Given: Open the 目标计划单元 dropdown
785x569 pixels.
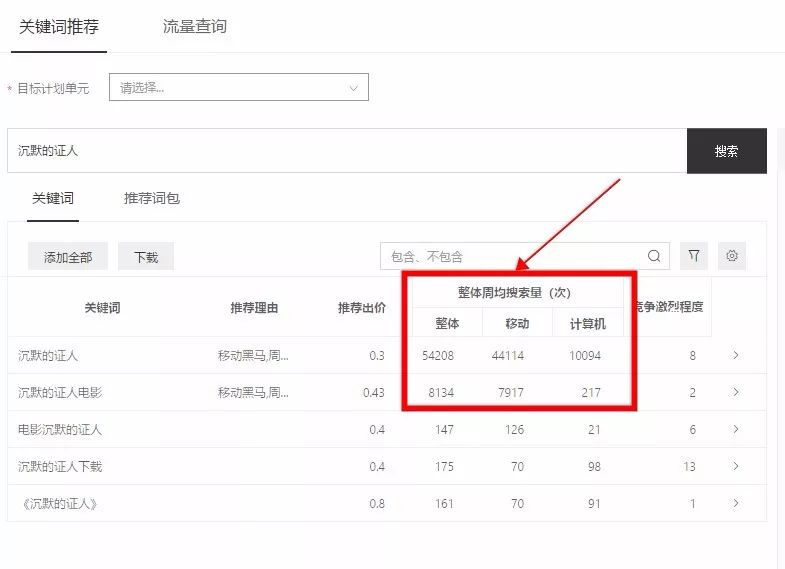Looking at the screenshot, I should pyautogui.click(x=238, y=88).
